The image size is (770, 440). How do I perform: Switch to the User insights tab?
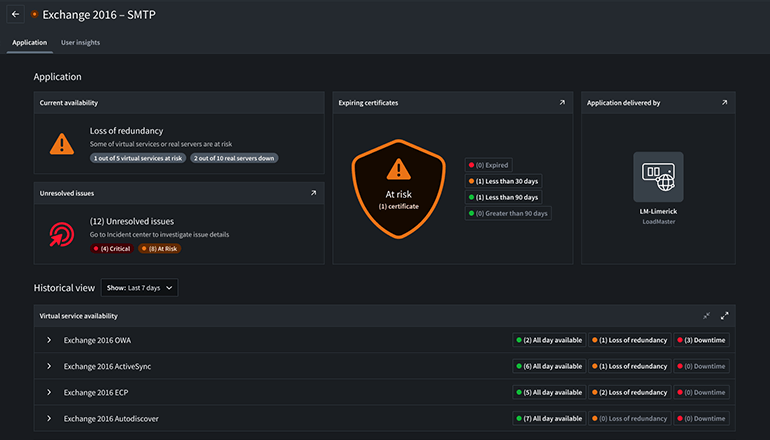pyautogui.click(x=80, y=42)
